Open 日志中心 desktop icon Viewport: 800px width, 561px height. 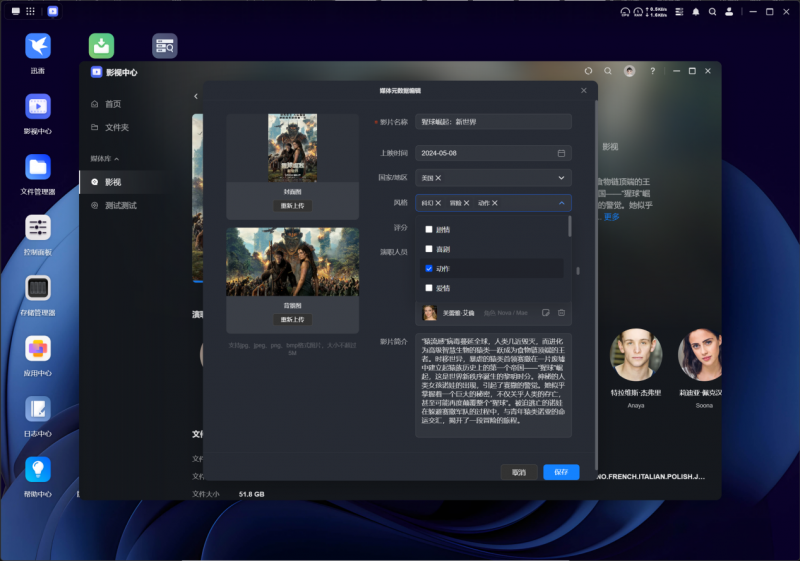(x=38, y=409)
